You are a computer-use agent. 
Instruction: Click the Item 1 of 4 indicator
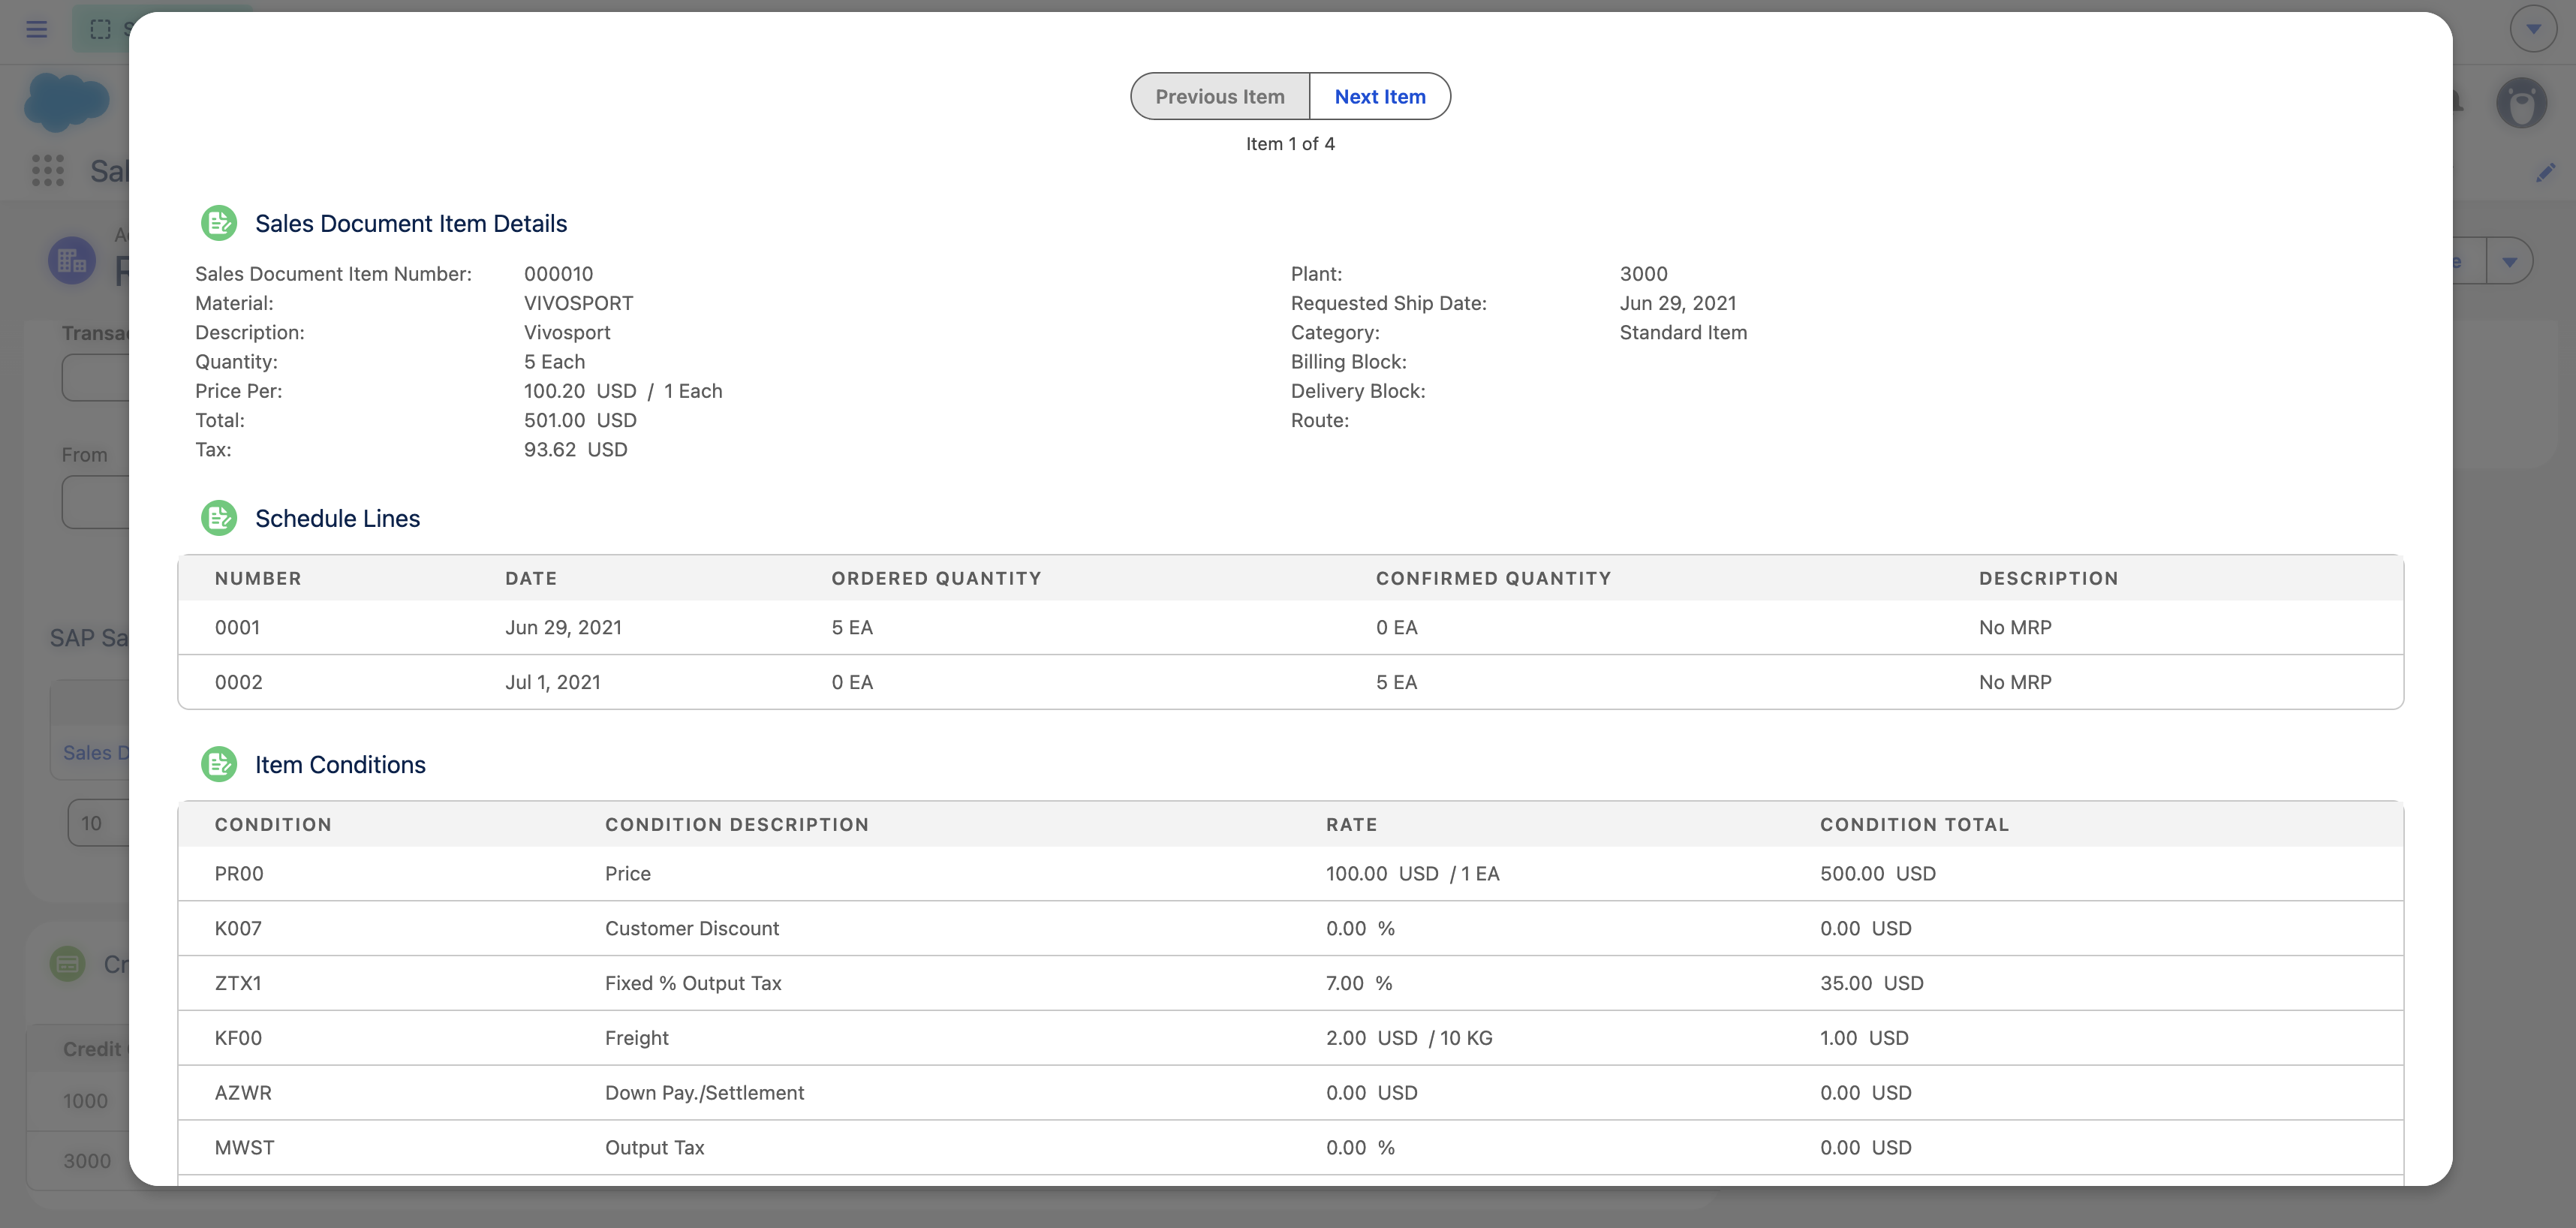point(1290,143)
